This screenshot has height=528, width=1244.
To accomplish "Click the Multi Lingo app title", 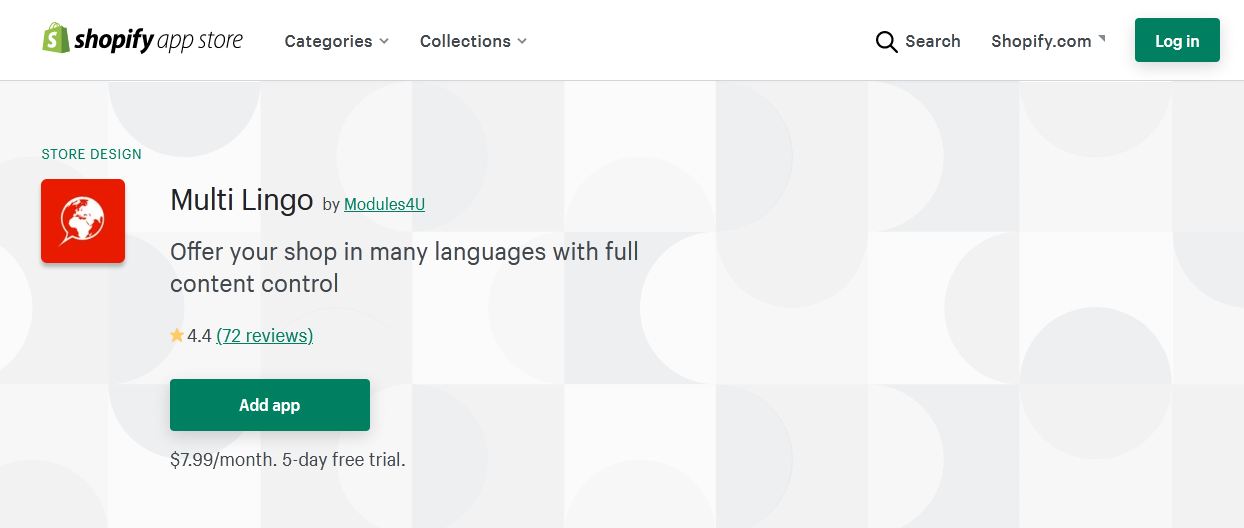I will [242, 200].
